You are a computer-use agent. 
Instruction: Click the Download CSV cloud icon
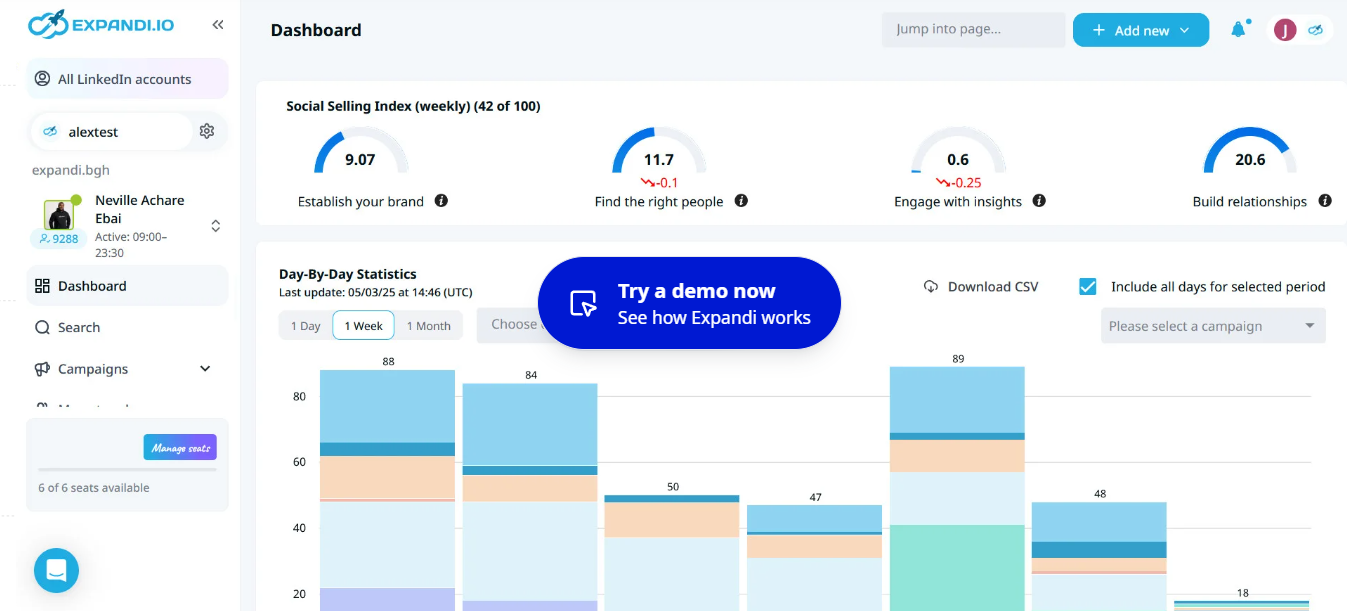931,286
